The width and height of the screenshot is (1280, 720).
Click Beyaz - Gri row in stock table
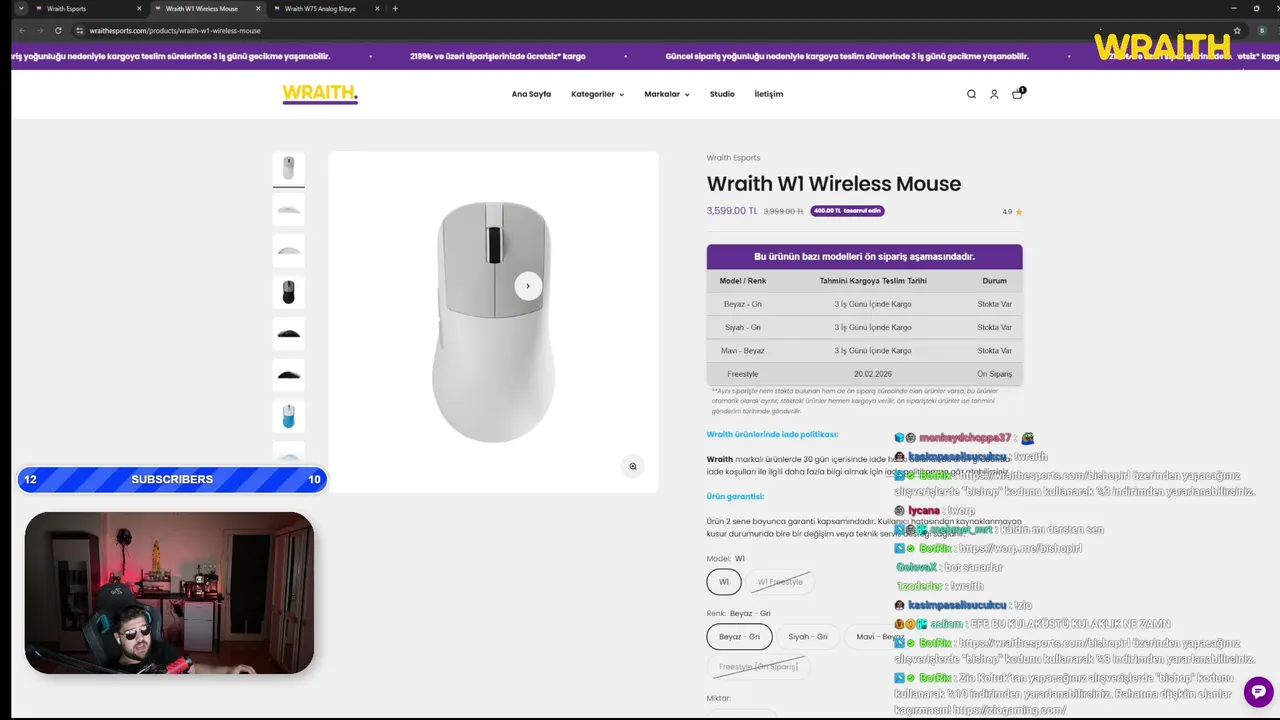[864, 304]
